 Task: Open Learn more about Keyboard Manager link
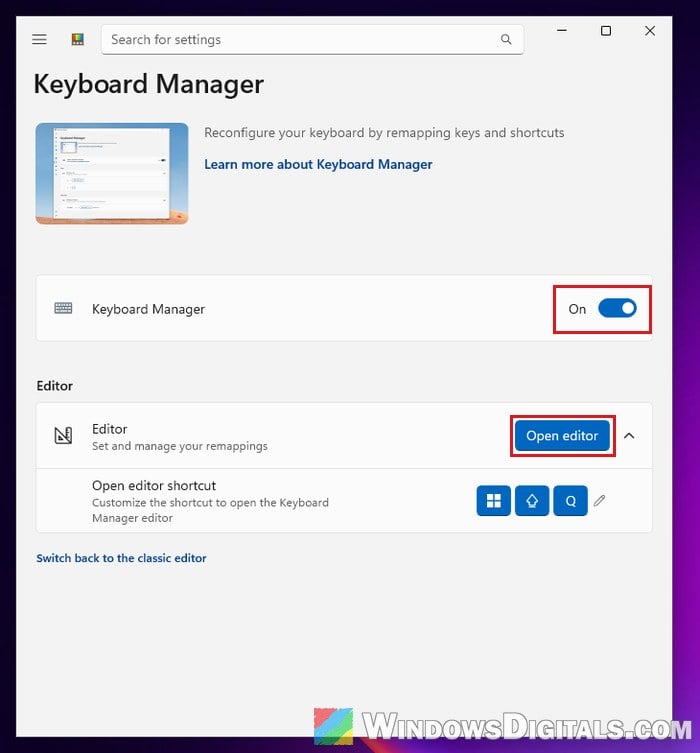click(318, 164)
